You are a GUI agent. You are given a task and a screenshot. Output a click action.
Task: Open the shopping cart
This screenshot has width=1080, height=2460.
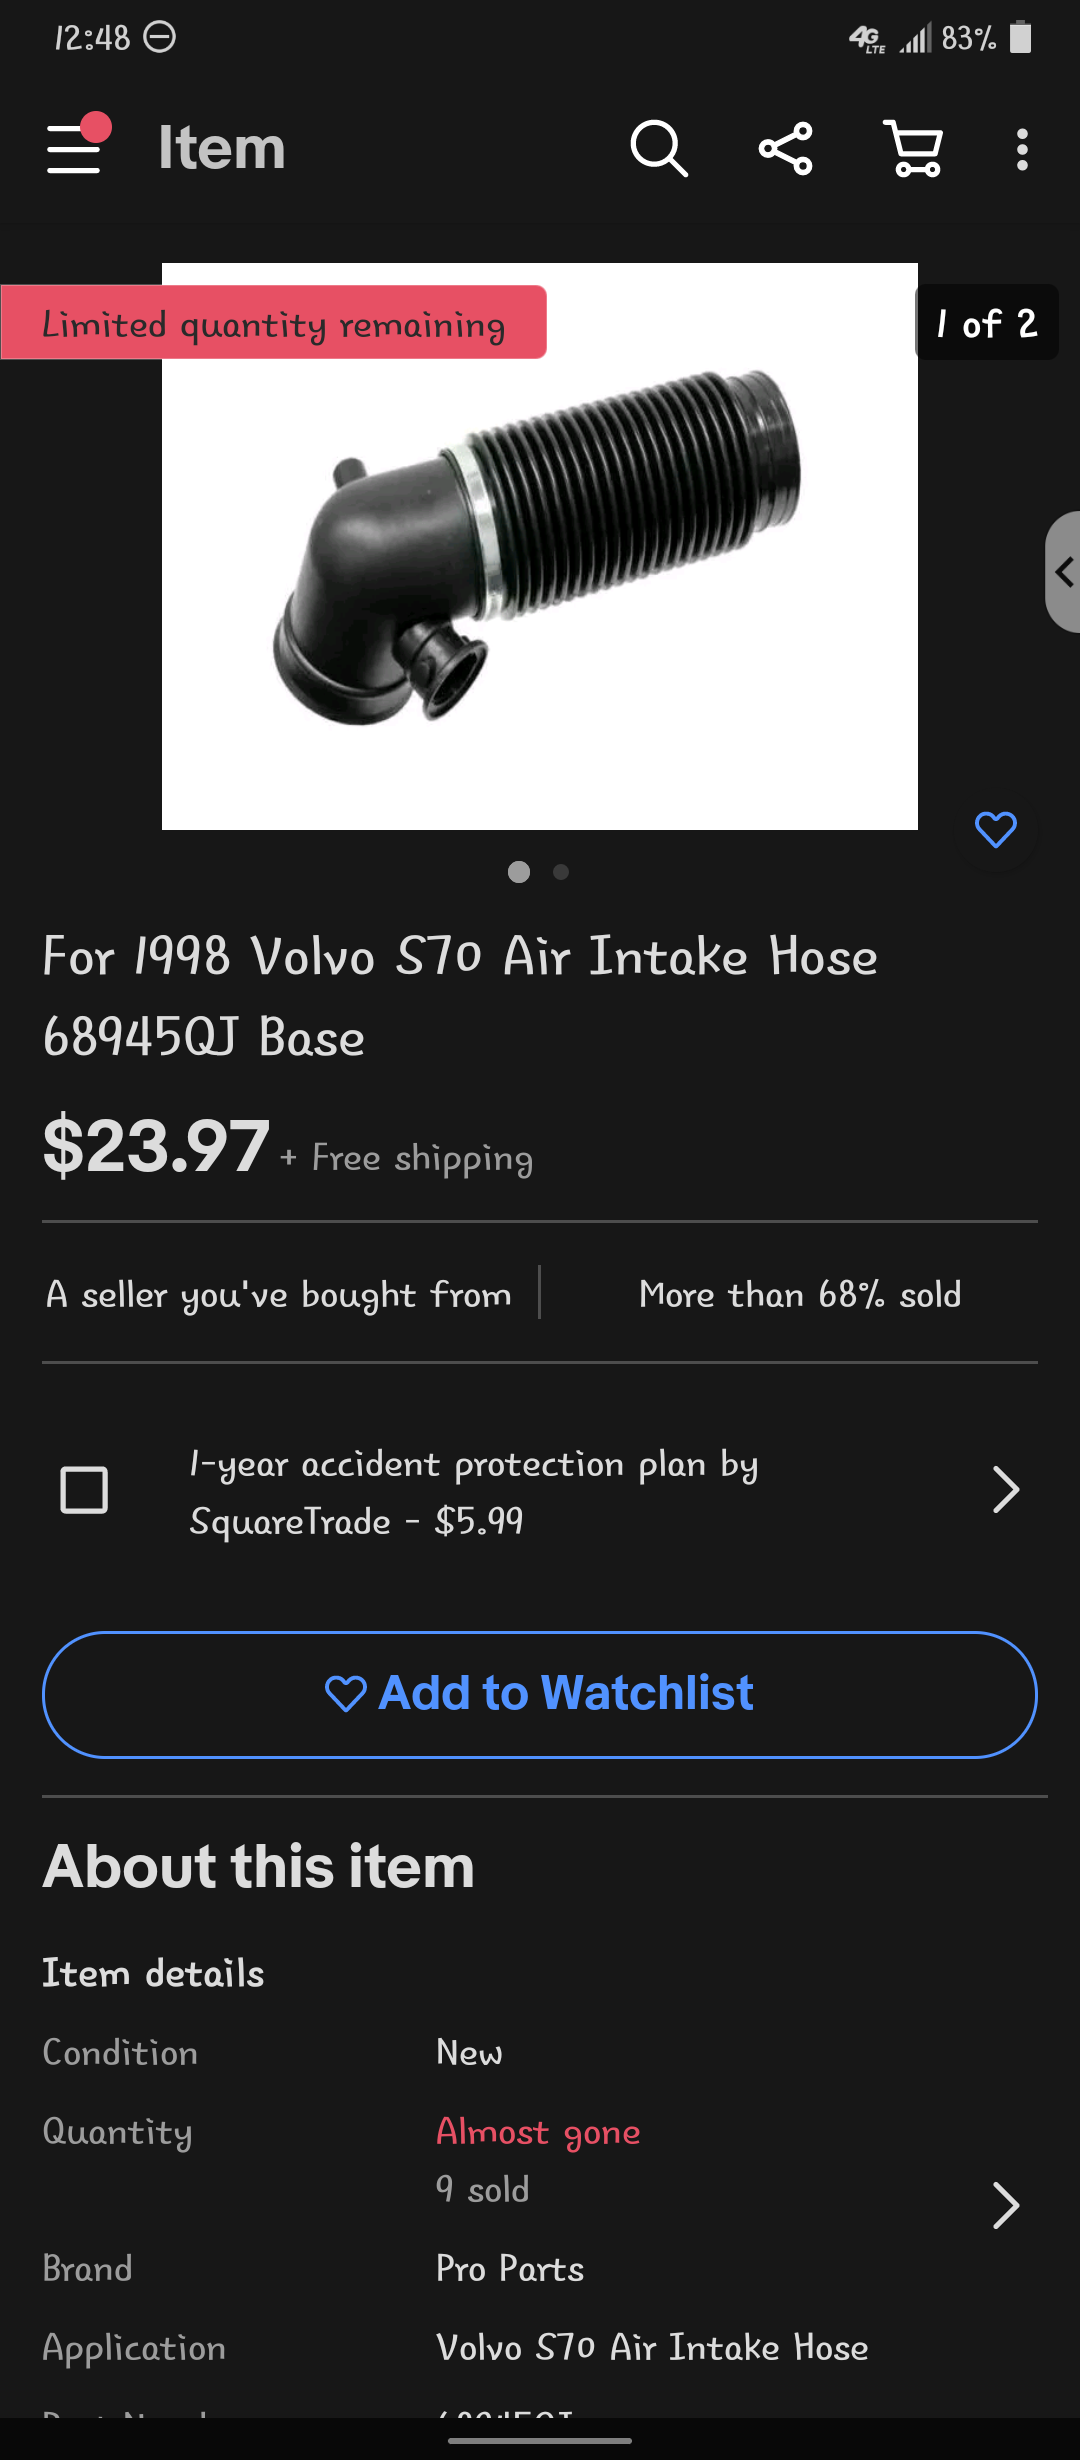click(x=914, y=149)
